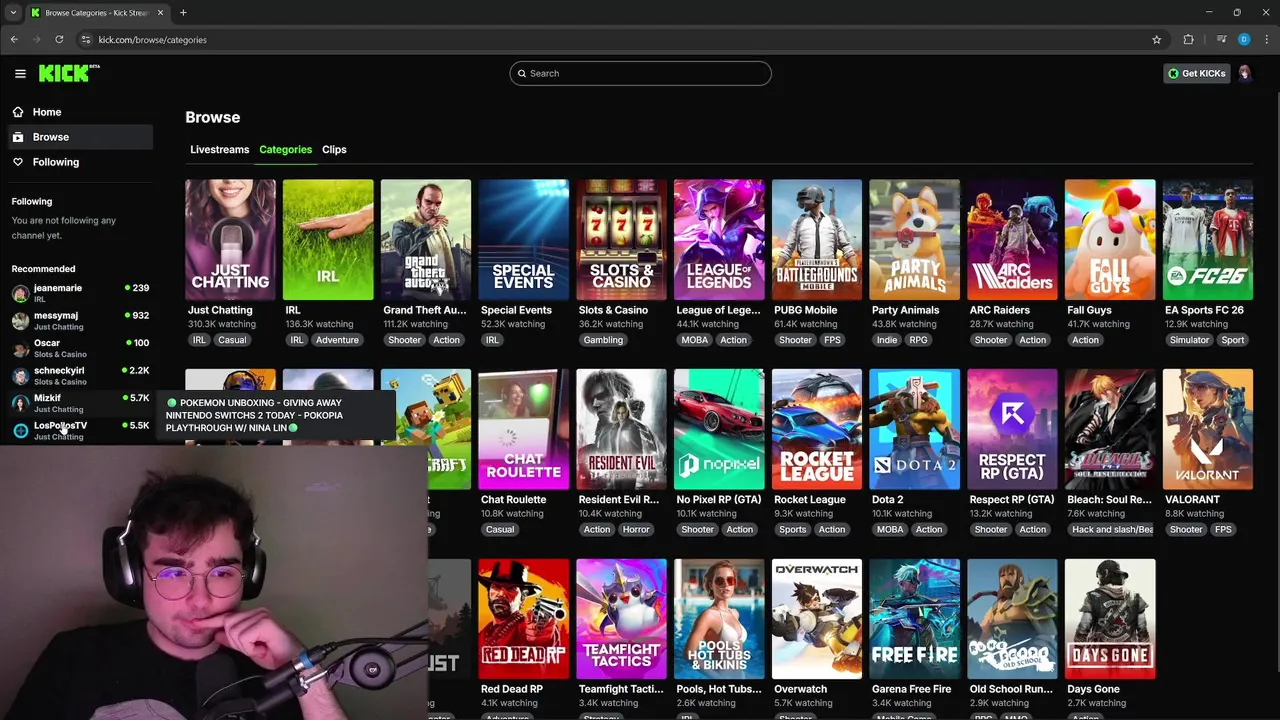Screen dimensions: 1280x720
Task: Open schneckyirl channel avatar
Action: point(20,376)
